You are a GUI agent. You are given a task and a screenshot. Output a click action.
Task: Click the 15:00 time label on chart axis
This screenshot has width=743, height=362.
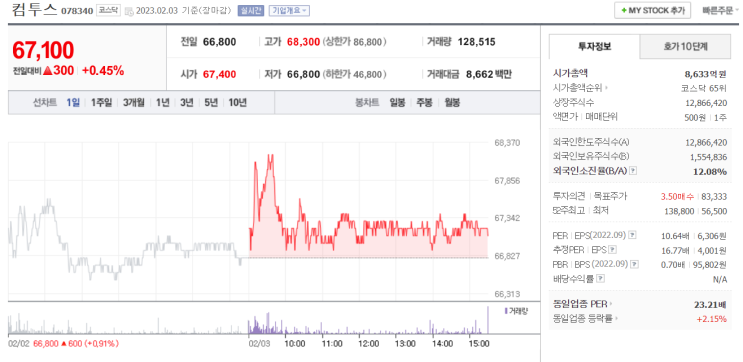pyautogui.click(x=479, y=344)
